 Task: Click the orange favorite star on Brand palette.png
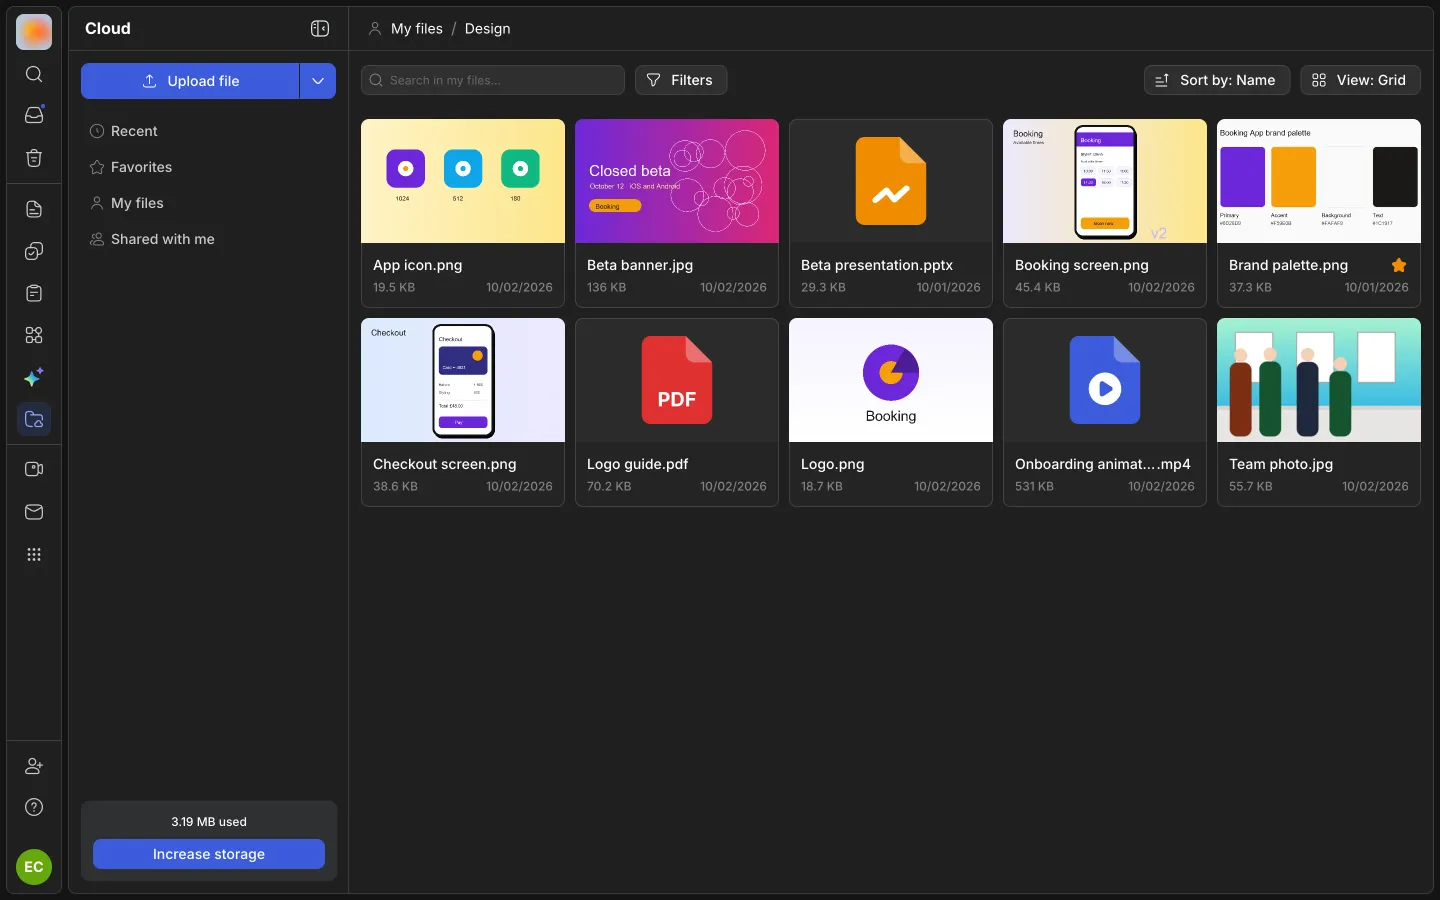pyautogui.click(x=1399, y=265)
